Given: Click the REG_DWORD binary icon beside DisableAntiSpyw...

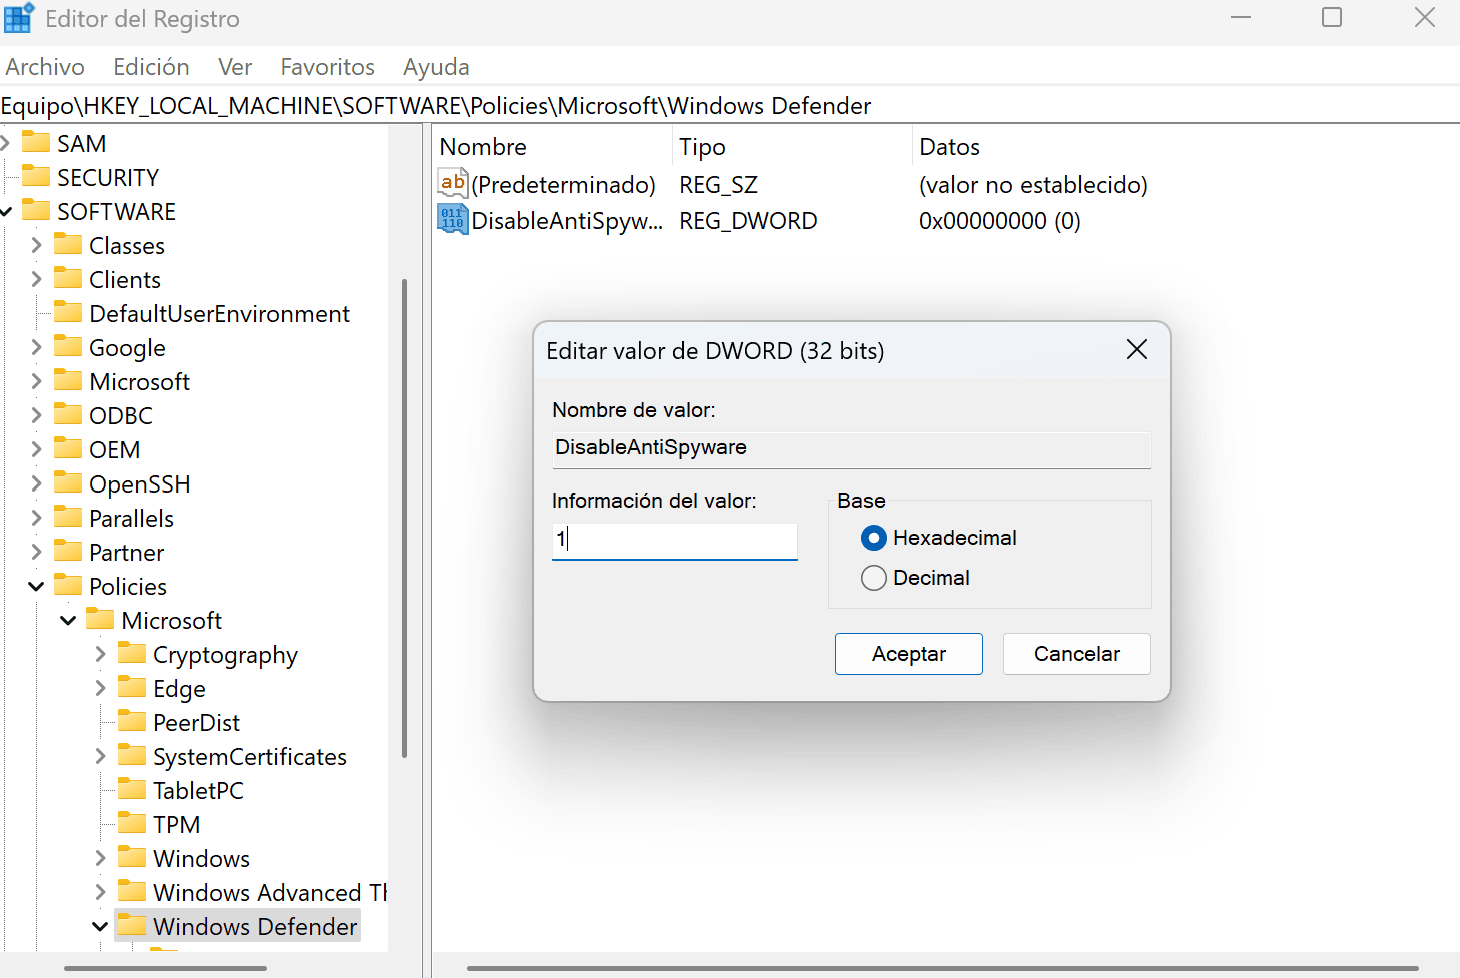Looking at the screenshot, I should (x=452, y=219).
